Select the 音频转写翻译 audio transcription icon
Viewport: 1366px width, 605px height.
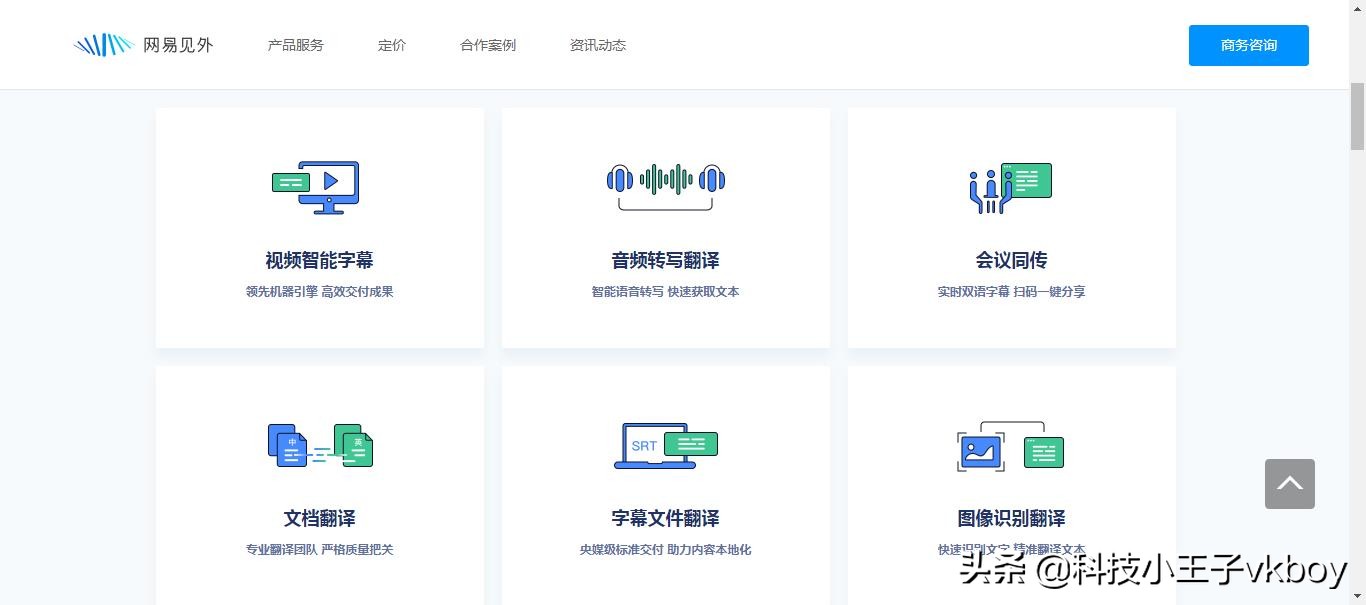click(665, 183)
